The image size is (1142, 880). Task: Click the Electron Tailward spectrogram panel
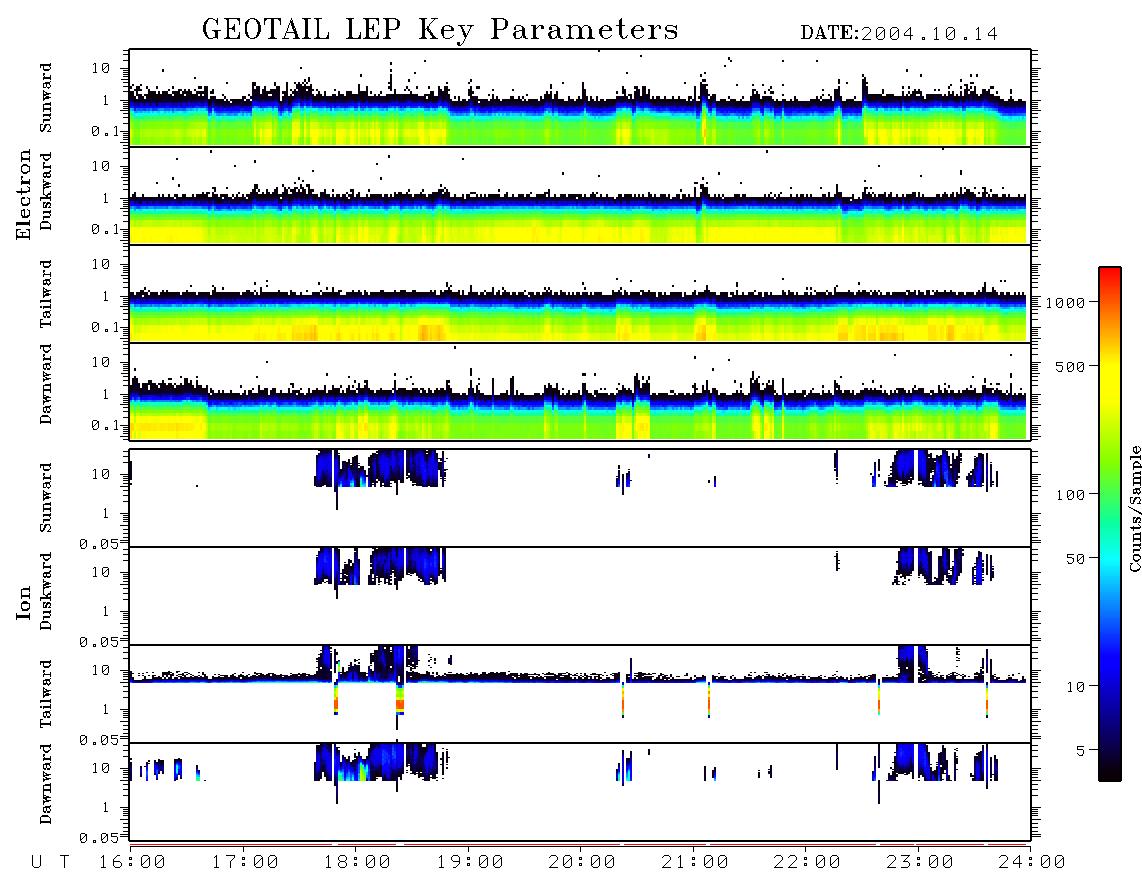pyautogui.click(x=580, y=294)
